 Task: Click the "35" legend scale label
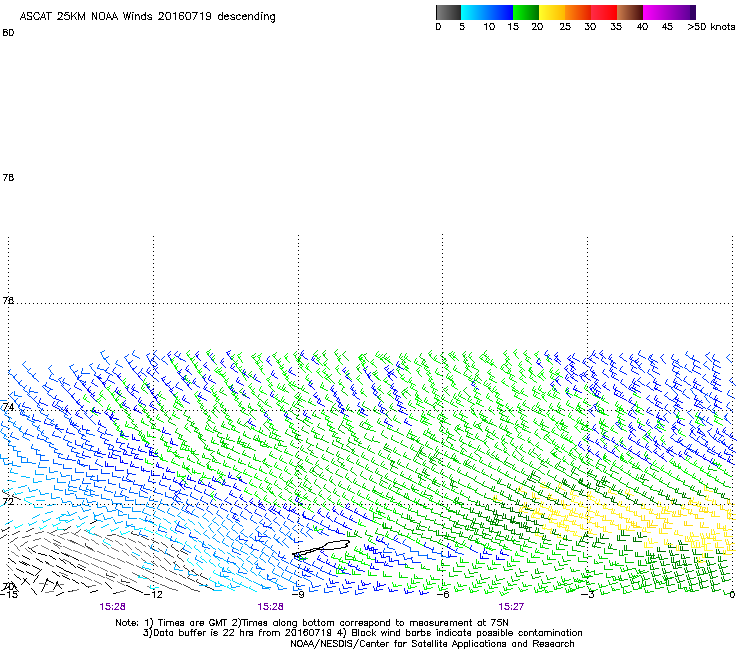tap(616, 27)
